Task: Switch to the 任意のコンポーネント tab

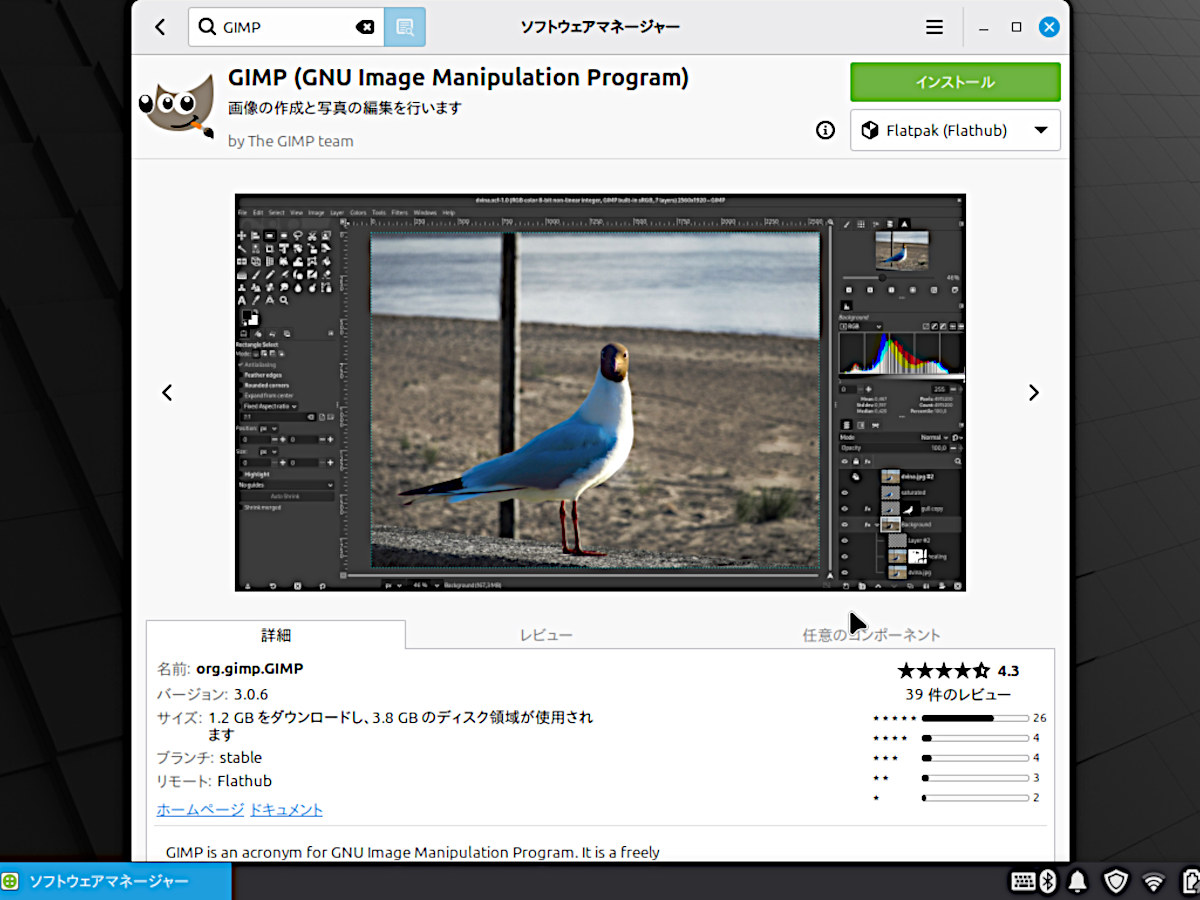Action: pos(871,635)
